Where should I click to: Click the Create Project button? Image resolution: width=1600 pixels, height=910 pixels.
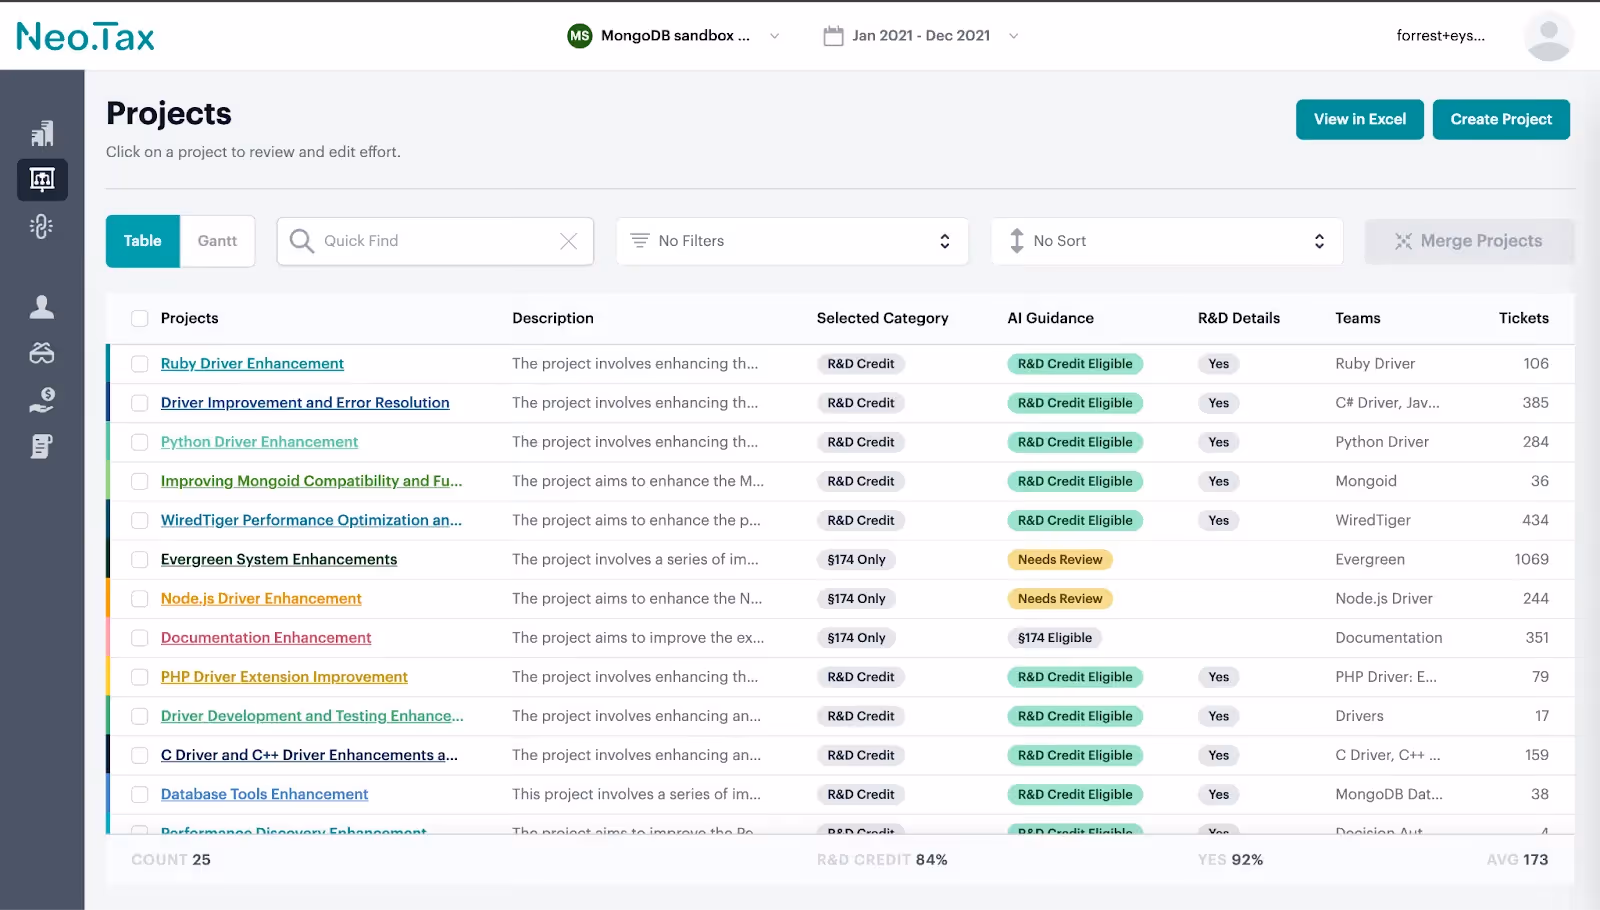[1501, 119]
